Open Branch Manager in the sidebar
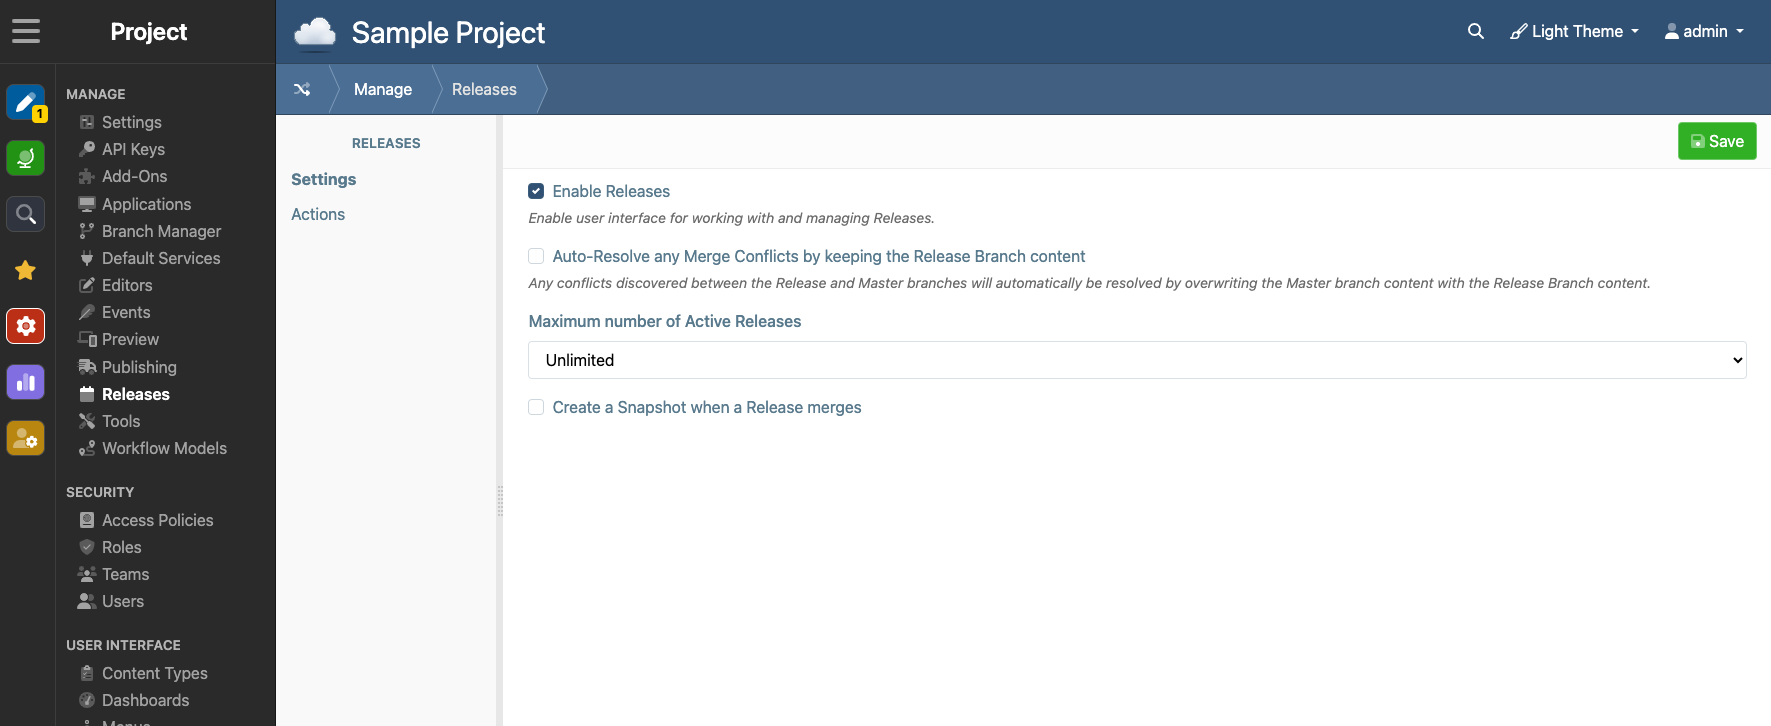Screen dimensions: 1771x726 pyautogui.click(x=161, y=231)
